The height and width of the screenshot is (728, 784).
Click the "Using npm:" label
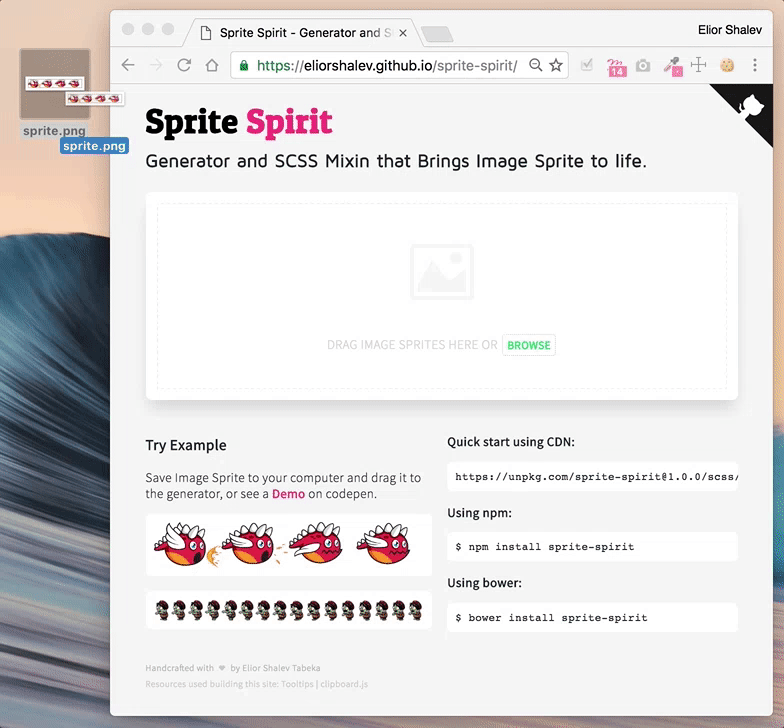480,513
